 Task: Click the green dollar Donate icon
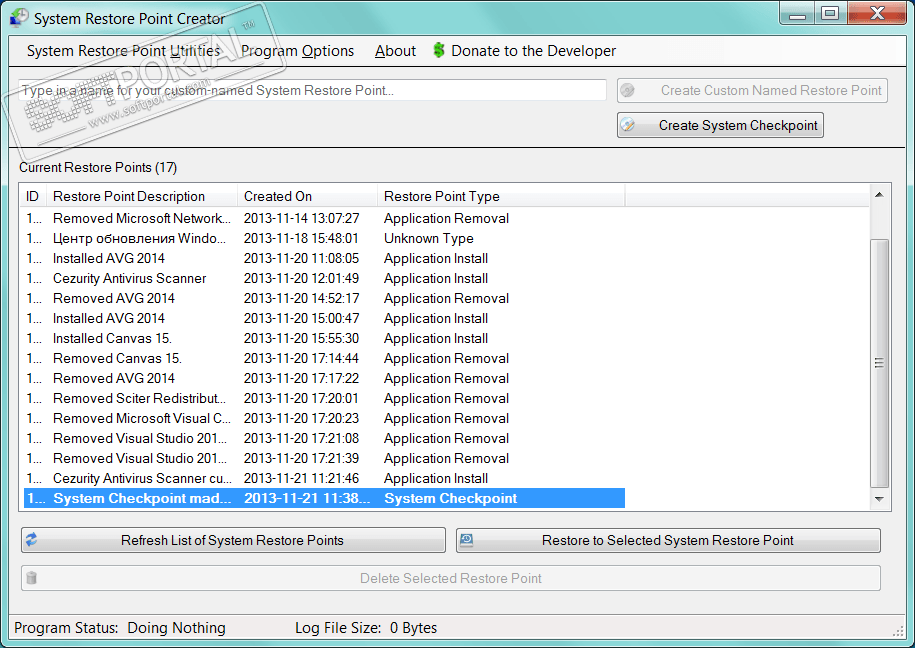(x=439, y=51)
